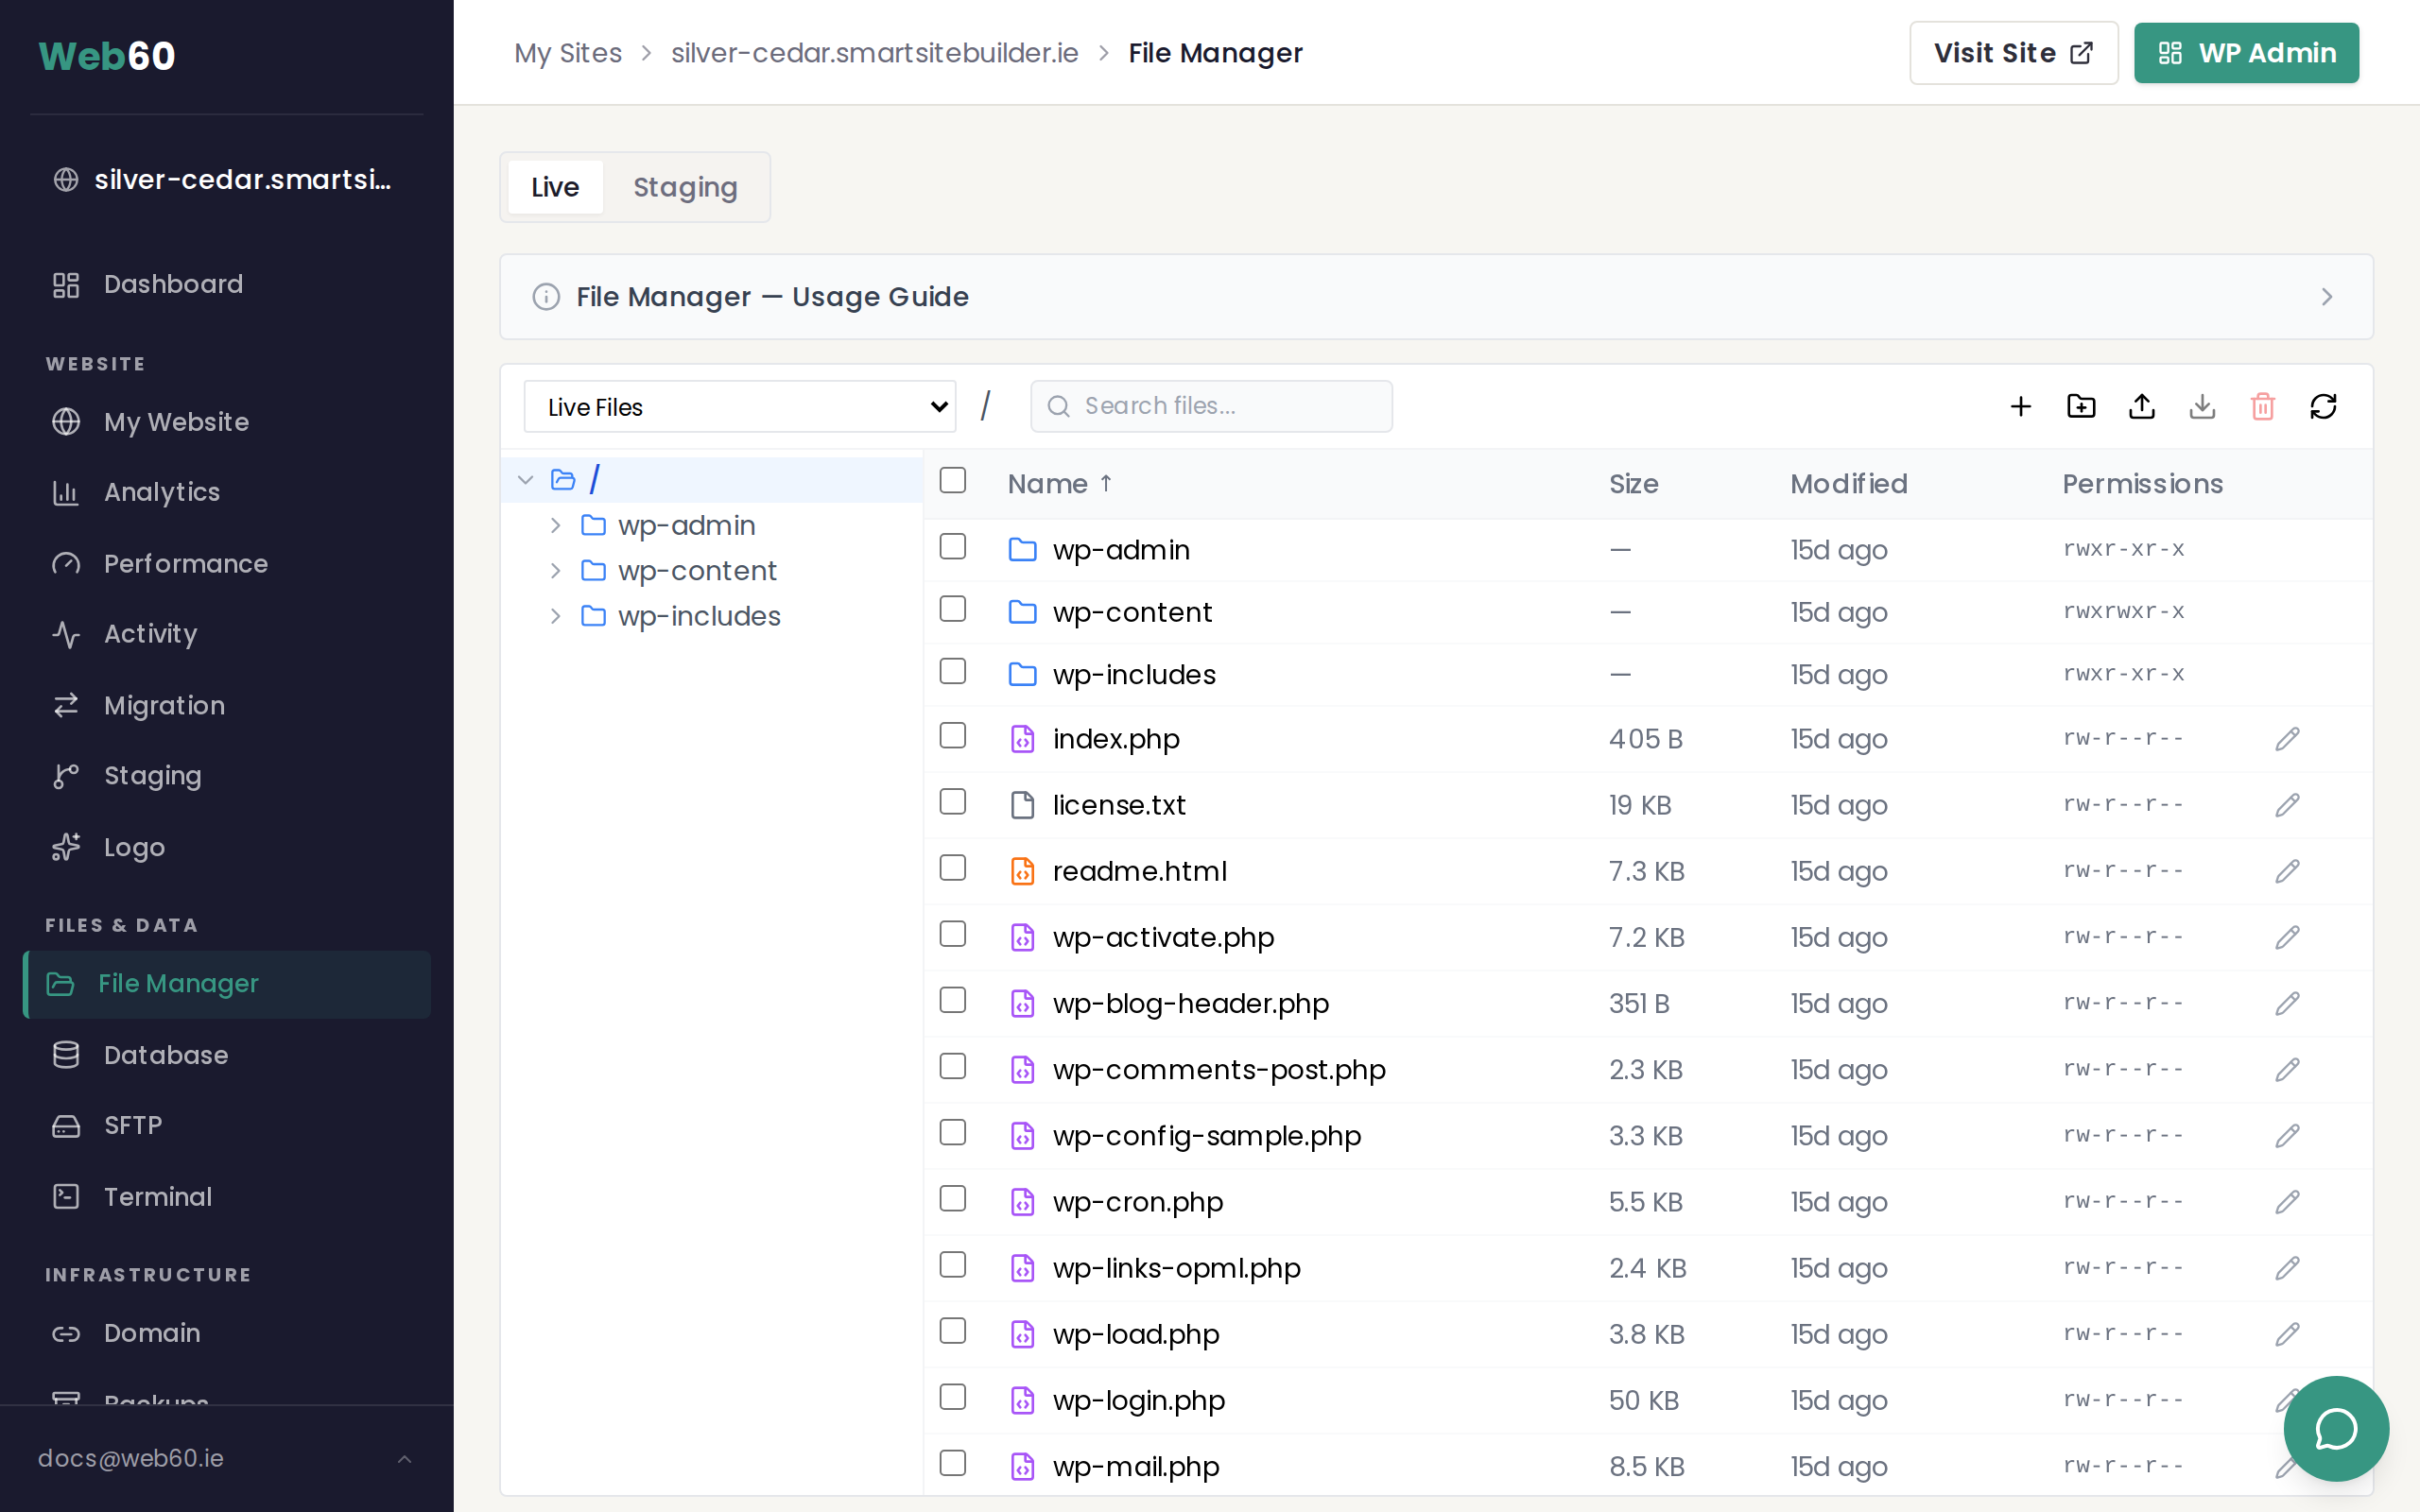
Task: Click the red delete trash icon
Action: click(x=2263, y=406)
